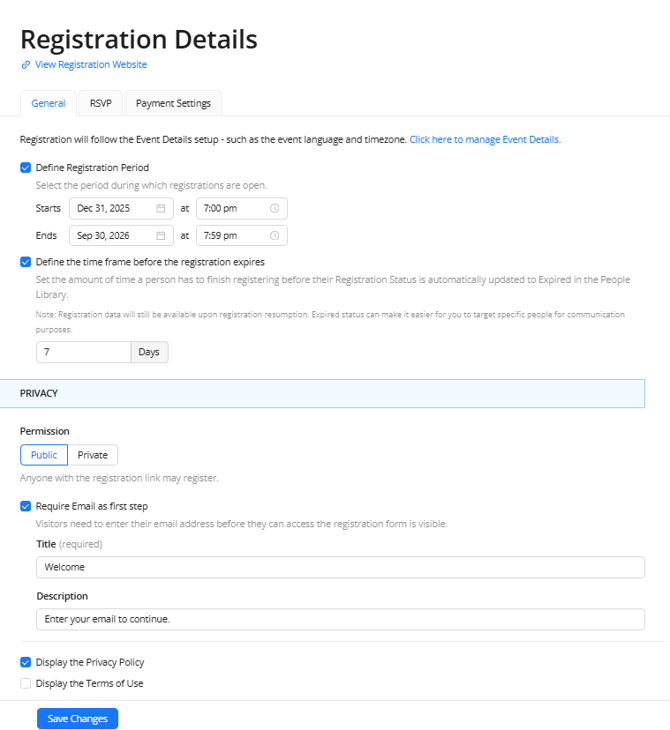
Task: Click the clock icon for the Starts time
Action: click(275, 209)
